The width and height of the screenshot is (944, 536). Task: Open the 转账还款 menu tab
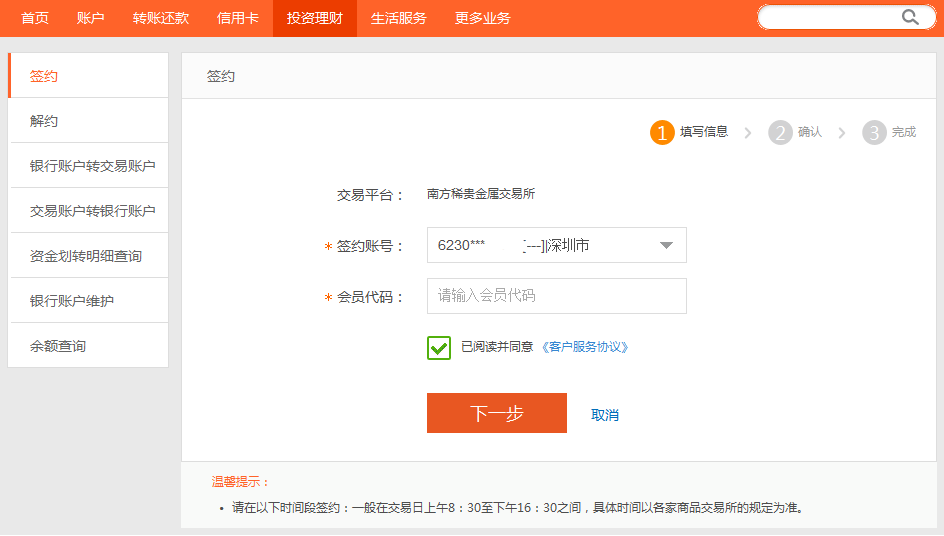coord(160,18)
